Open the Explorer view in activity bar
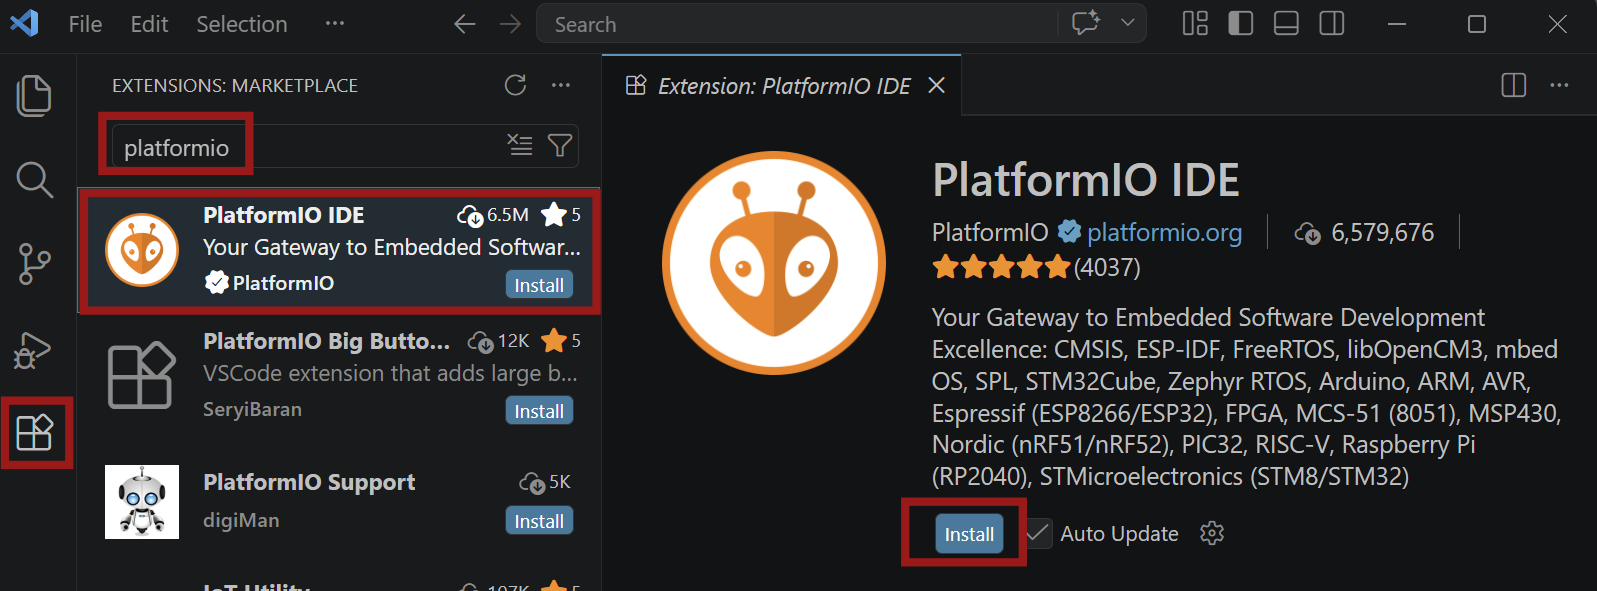 [34, 96]
